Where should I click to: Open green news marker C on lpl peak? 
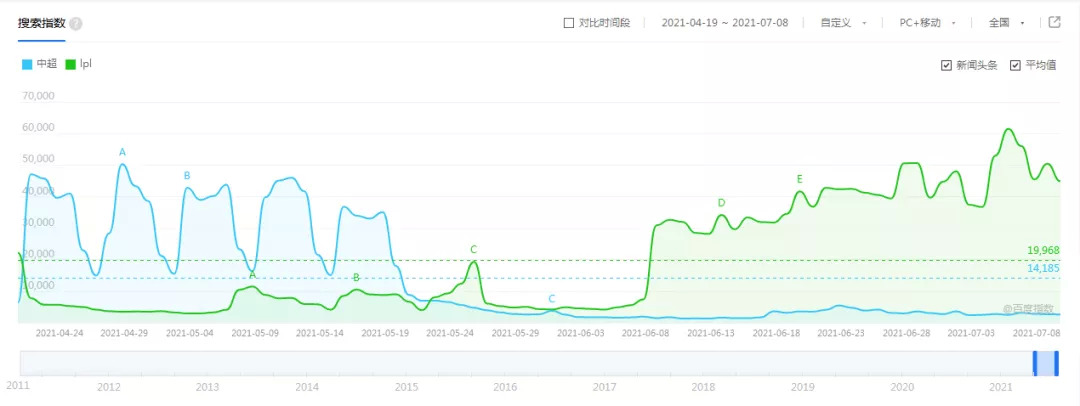tap(473, 249)
